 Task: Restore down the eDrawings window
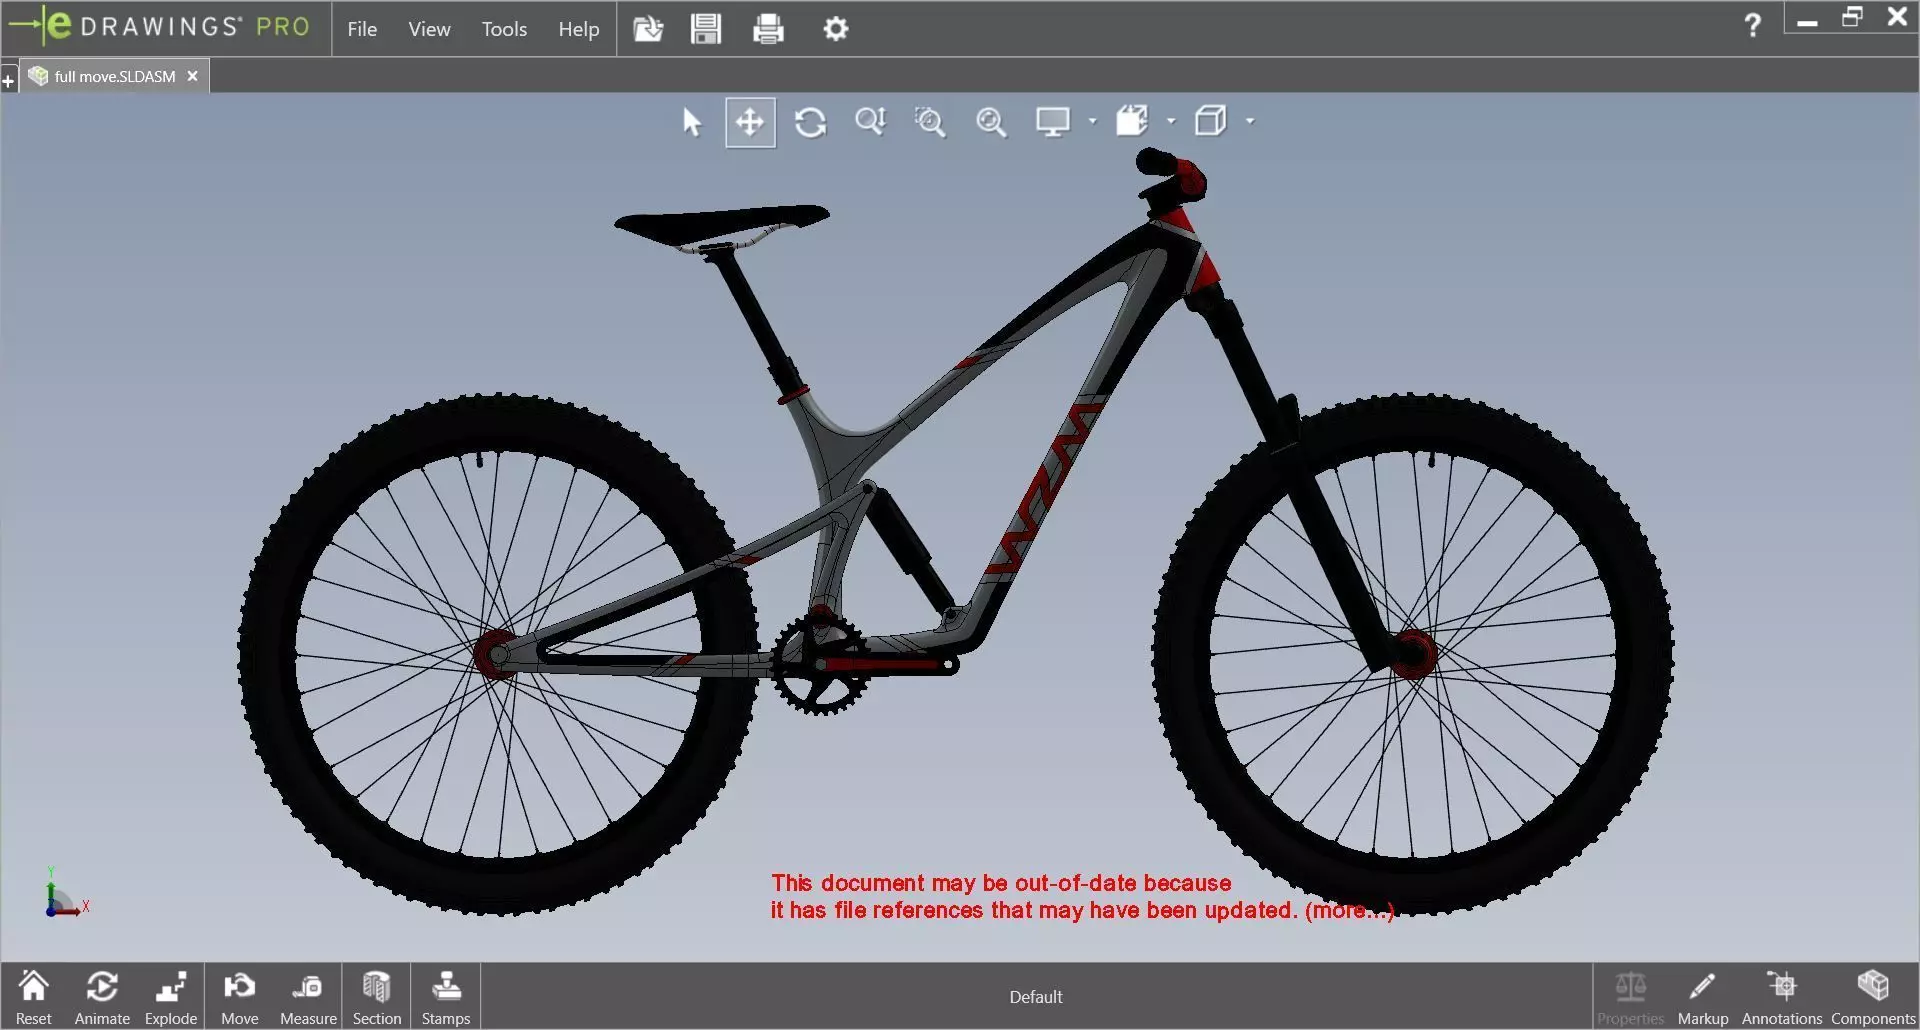point(1852,17)
